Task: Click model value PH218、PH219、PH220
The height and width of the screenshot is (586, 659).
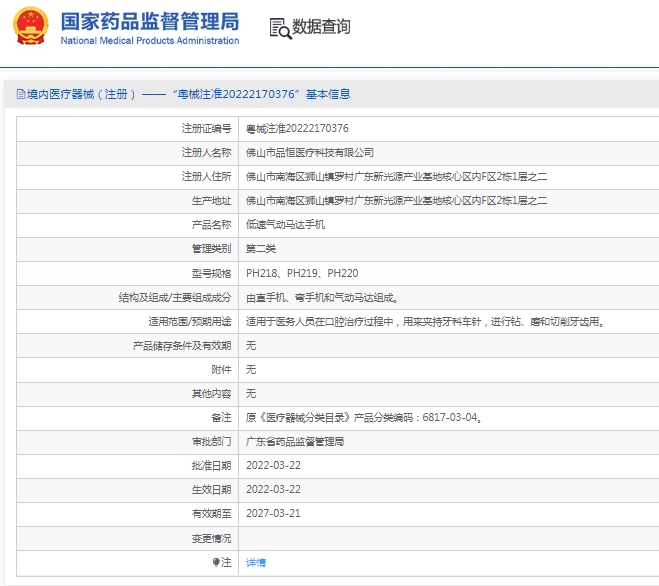Action: coord(302,273)
